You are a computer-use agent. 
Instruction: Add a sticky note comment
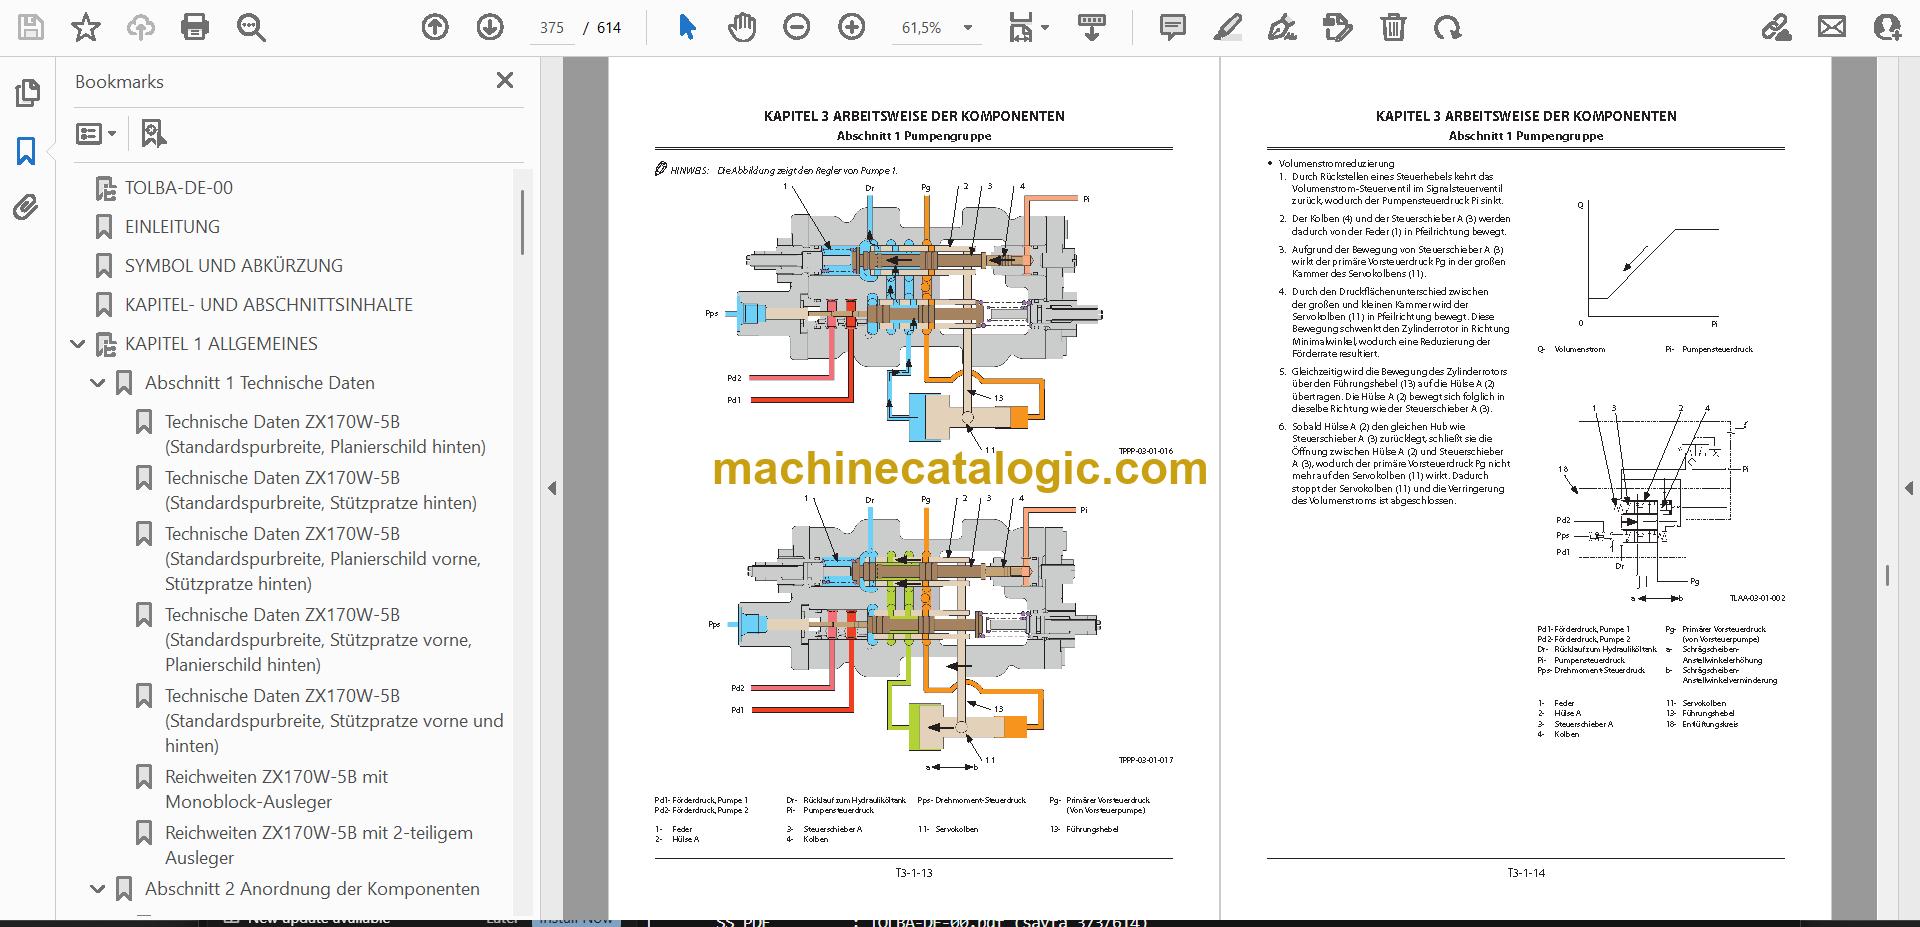[x=1173, y=27]
